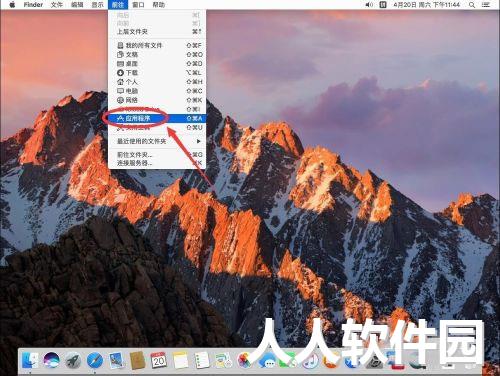Open the volume control in menu bar
The height and width of the screenshot is (376, 500).
point(369,5)
